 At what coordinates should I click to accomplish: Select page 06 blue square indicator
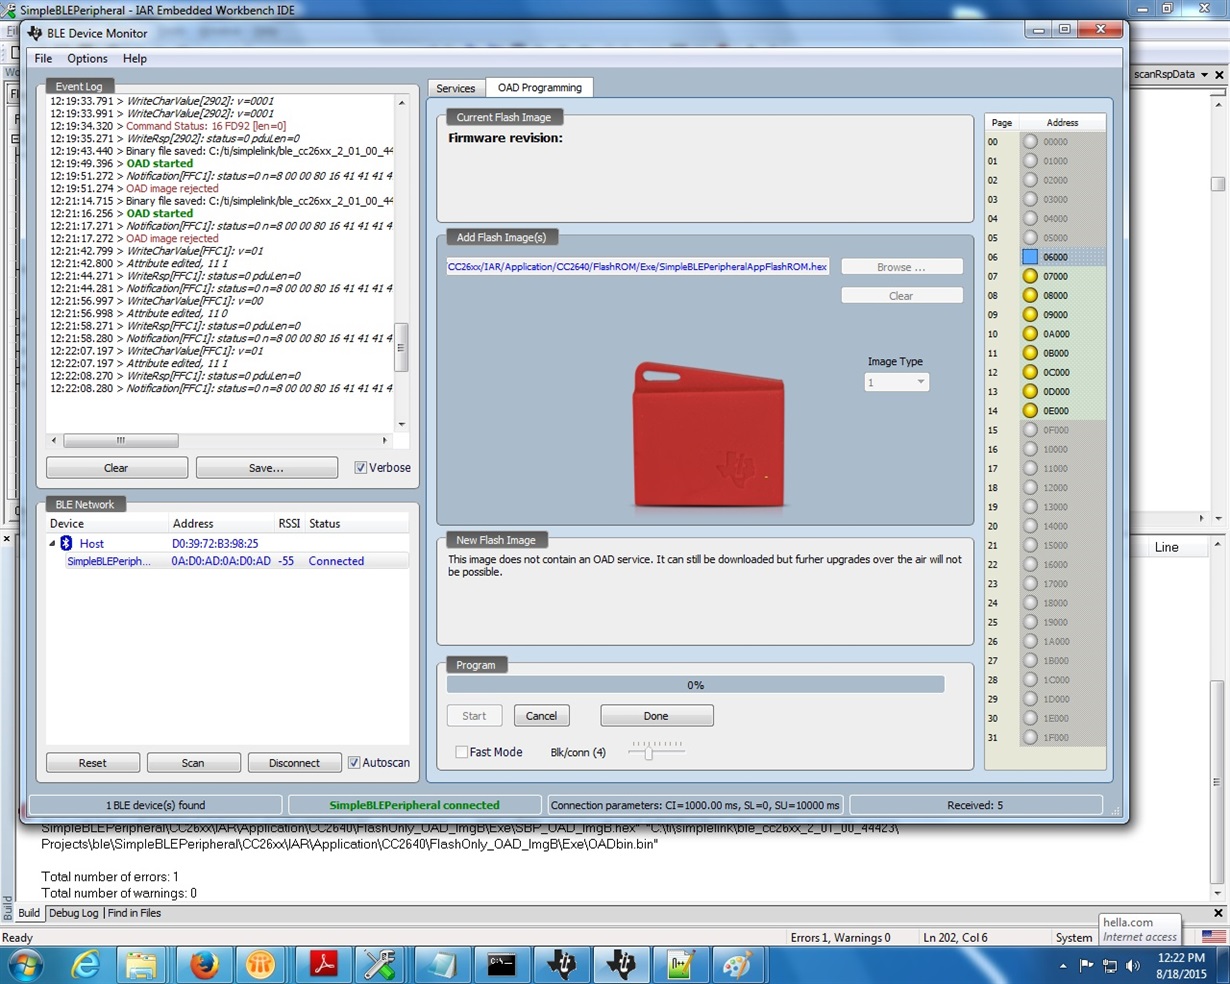pyautogui.click(x=1030, y=257)
